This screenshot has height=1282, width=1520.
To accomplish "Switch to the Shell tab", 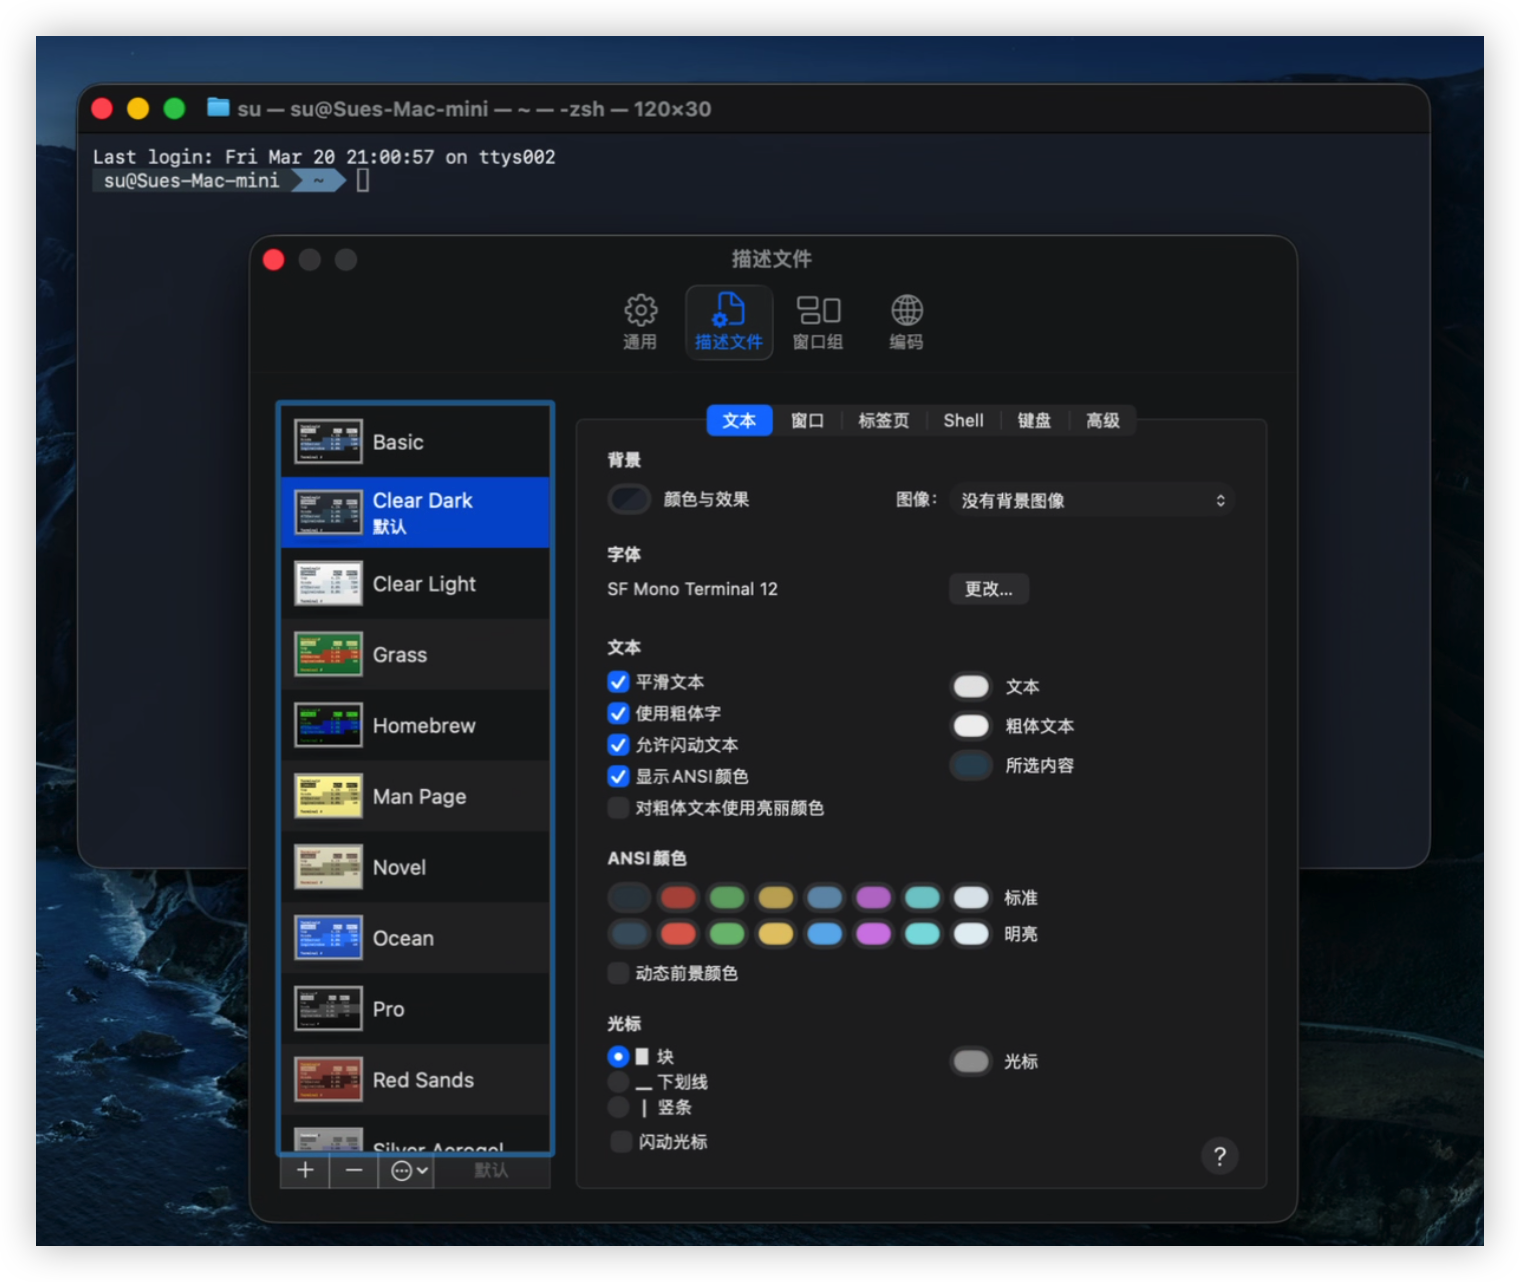I will (963, 421).
